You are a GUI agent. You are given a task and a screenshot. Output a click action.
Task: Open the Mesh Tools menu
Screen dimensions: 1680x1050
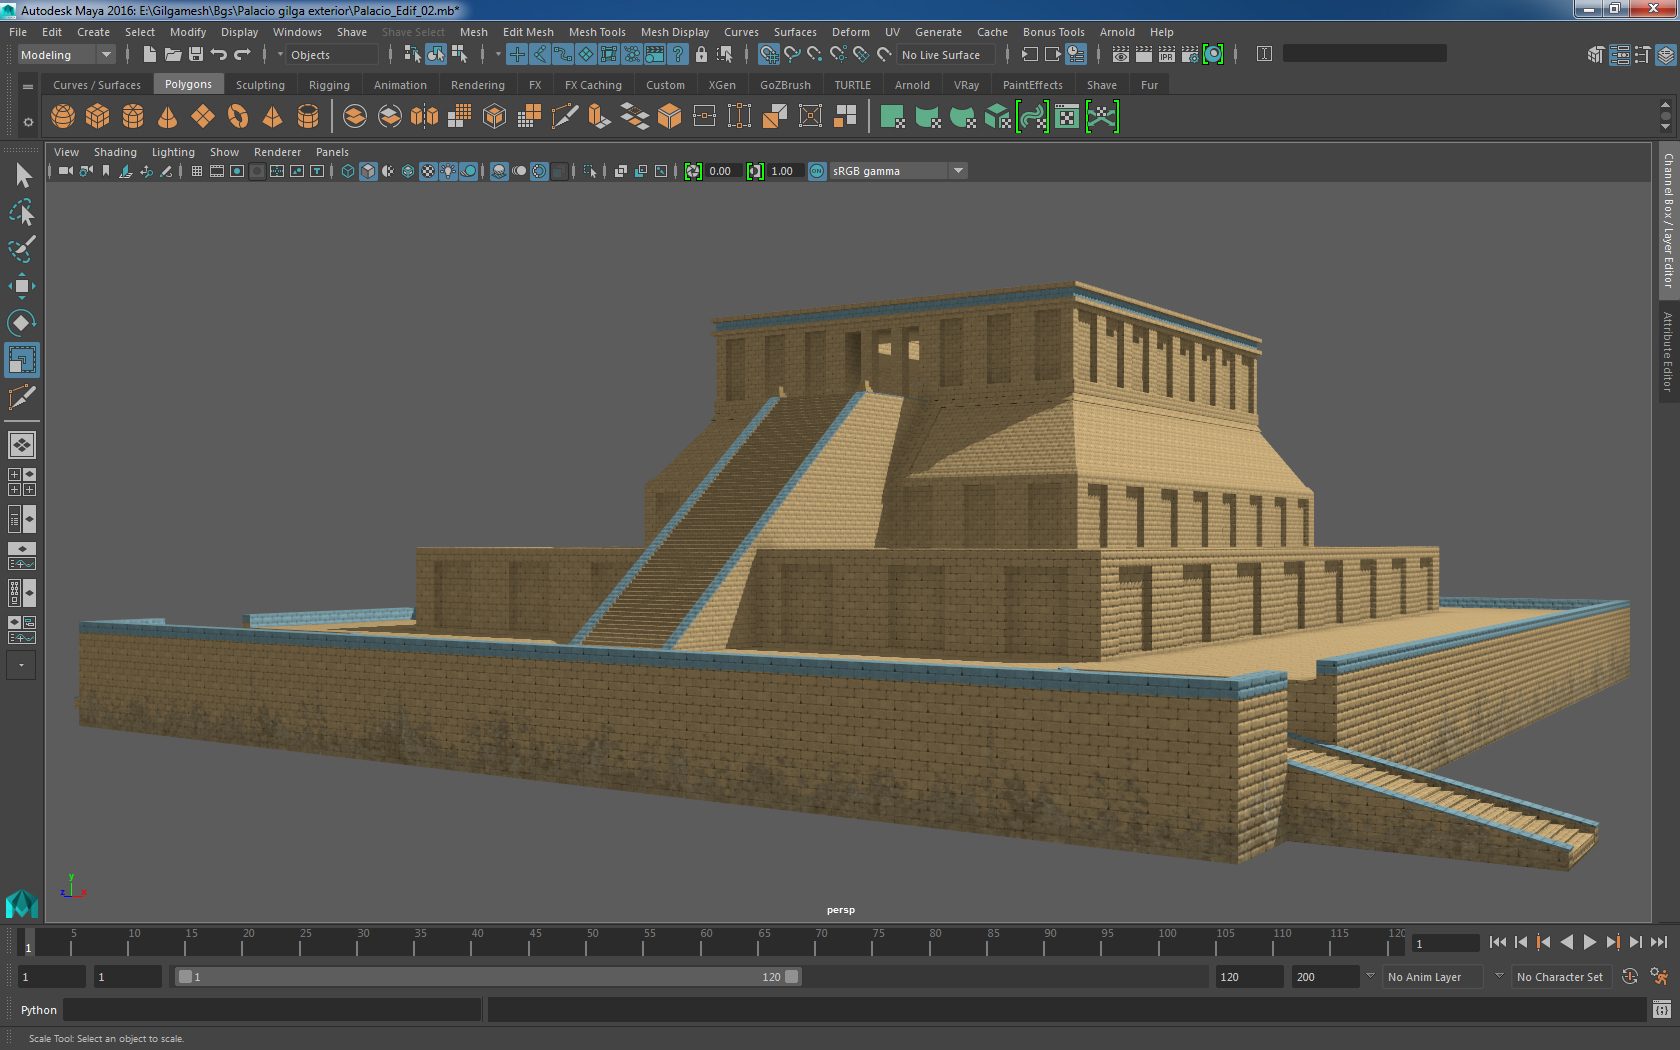tap(597, 32)
